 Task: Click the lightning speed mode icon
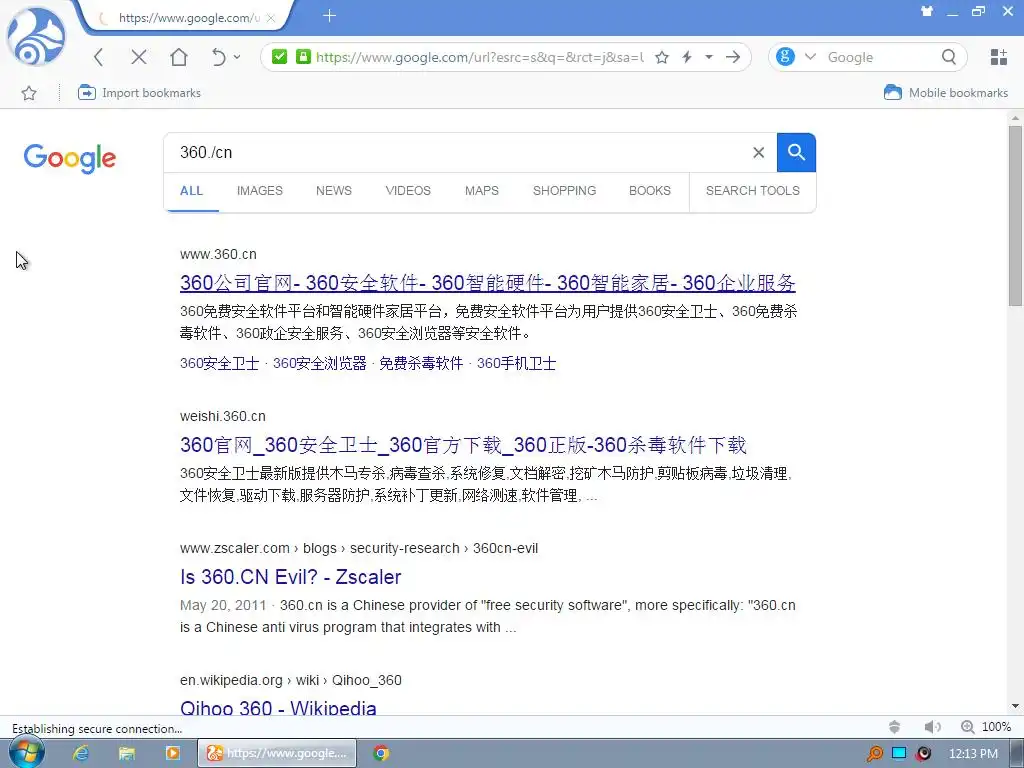tap(686, 57)
